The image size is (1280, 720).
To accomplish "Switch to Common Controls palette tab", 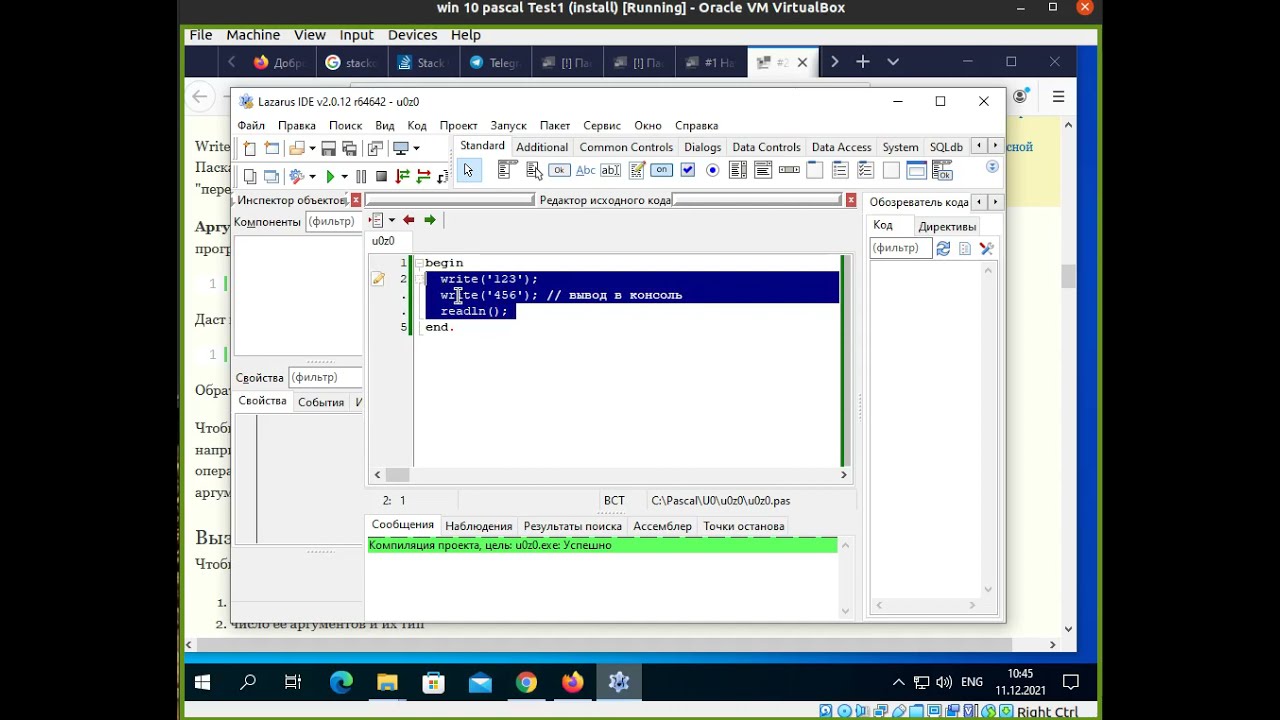I will (x=626, y=147).
